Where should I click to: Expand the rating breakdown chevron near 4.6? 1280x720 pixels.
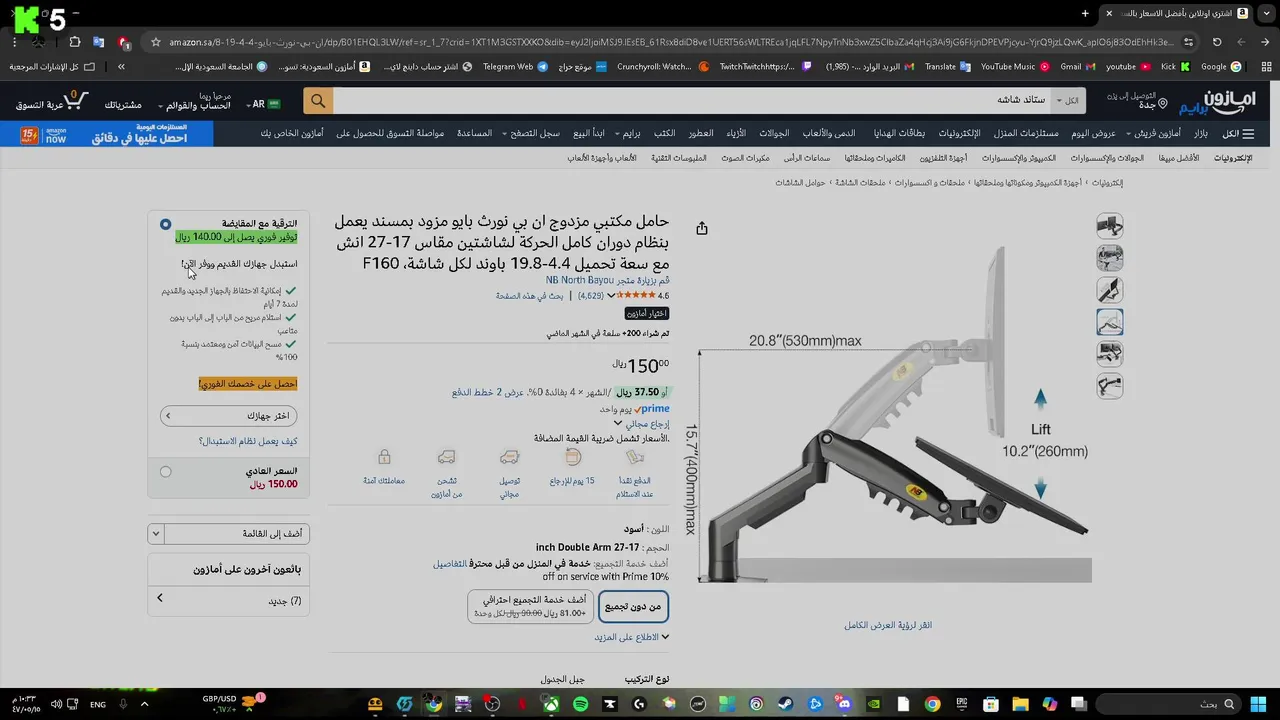tap(611, 296)
